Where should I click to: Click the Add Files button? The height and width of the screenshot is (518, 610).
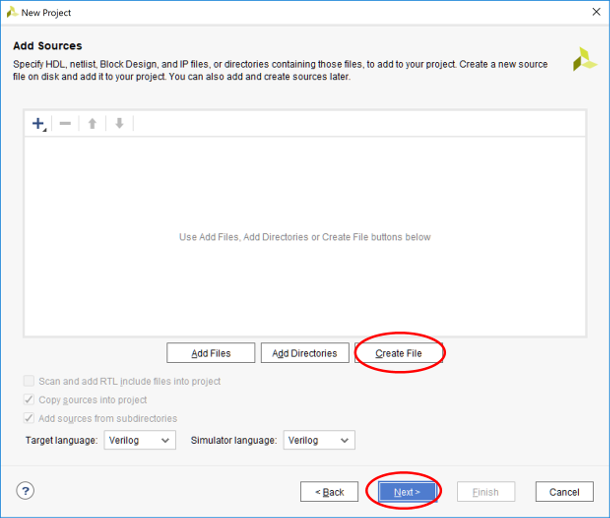(211, 353)
